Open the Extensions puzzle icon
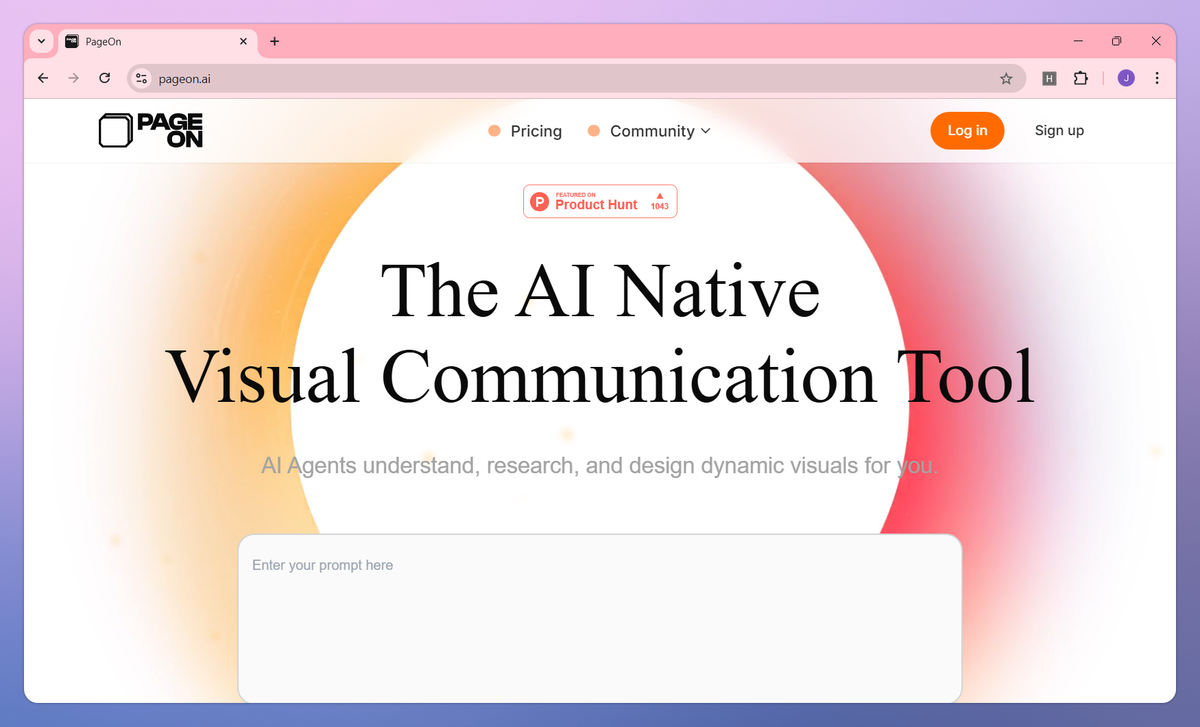Screen dimensions: 1200x727 1080,78
